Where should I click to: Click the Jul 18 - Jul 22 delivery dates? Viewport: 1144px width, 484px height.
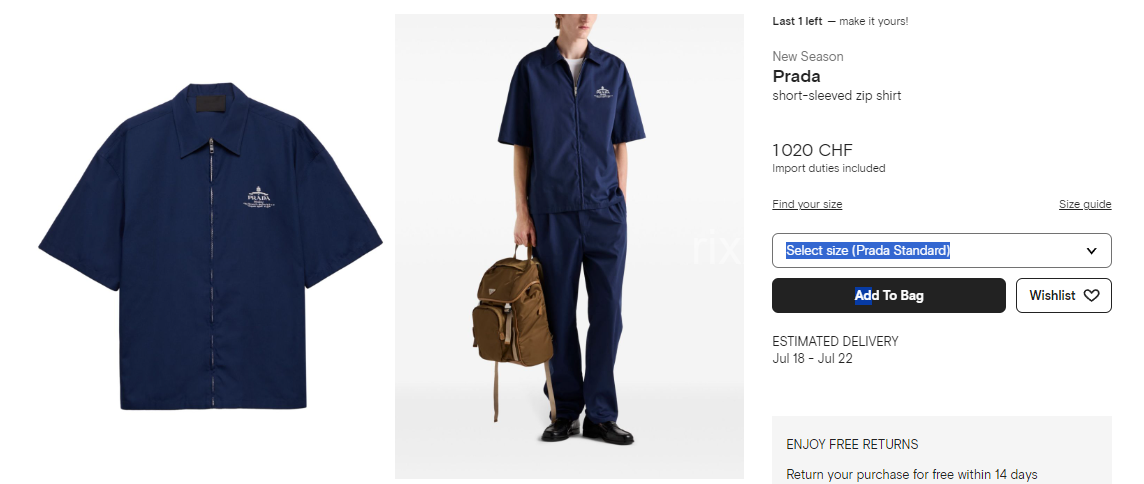[813, 358]
